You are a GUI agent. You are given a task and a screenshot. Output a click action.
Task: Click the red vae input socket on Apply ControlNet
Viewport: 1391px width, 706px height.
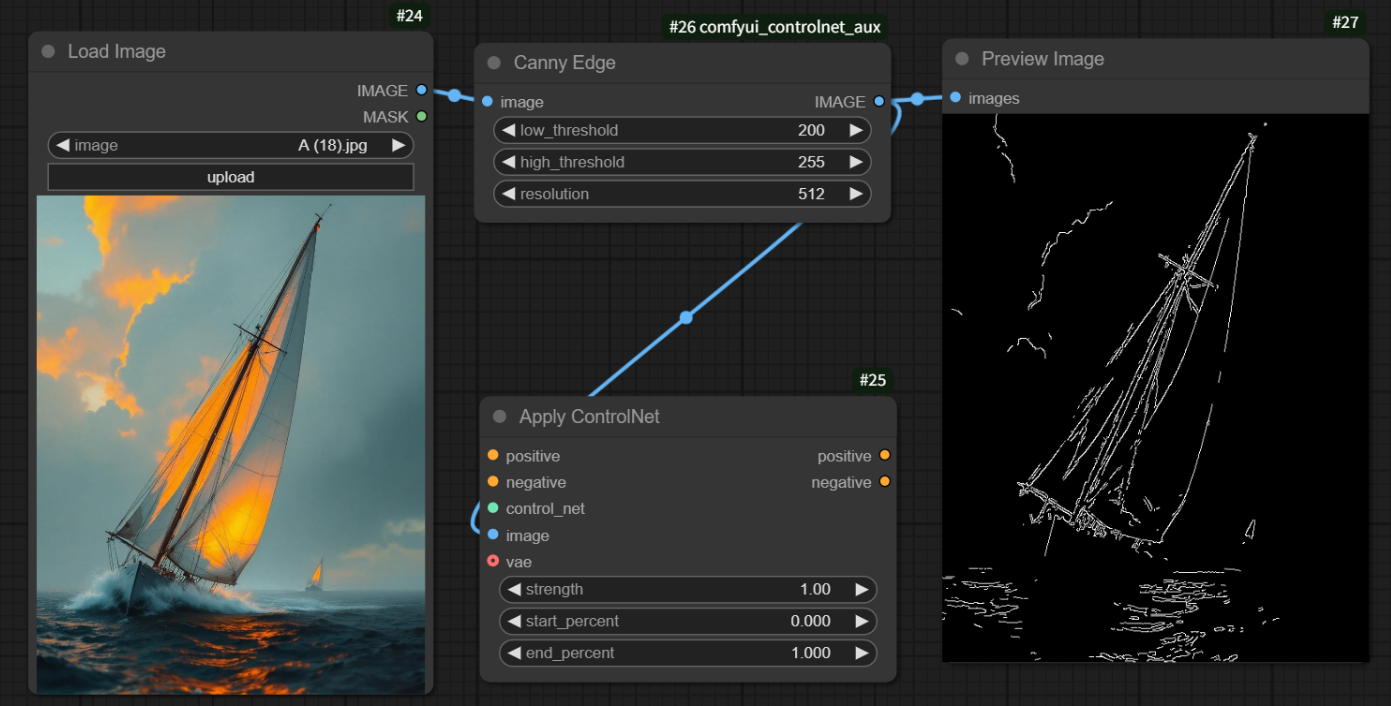pos(493,561)
